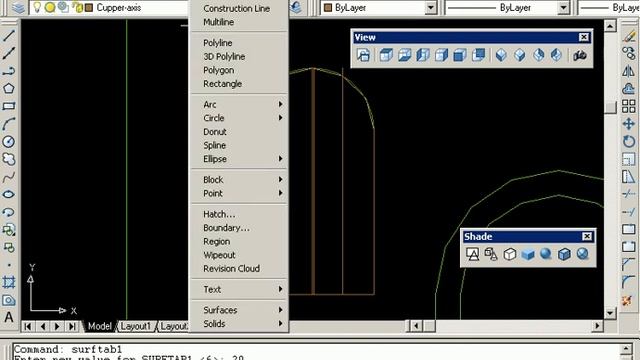Close the View floating toolbar
The image size is (640, 360).
click(584, 37)
